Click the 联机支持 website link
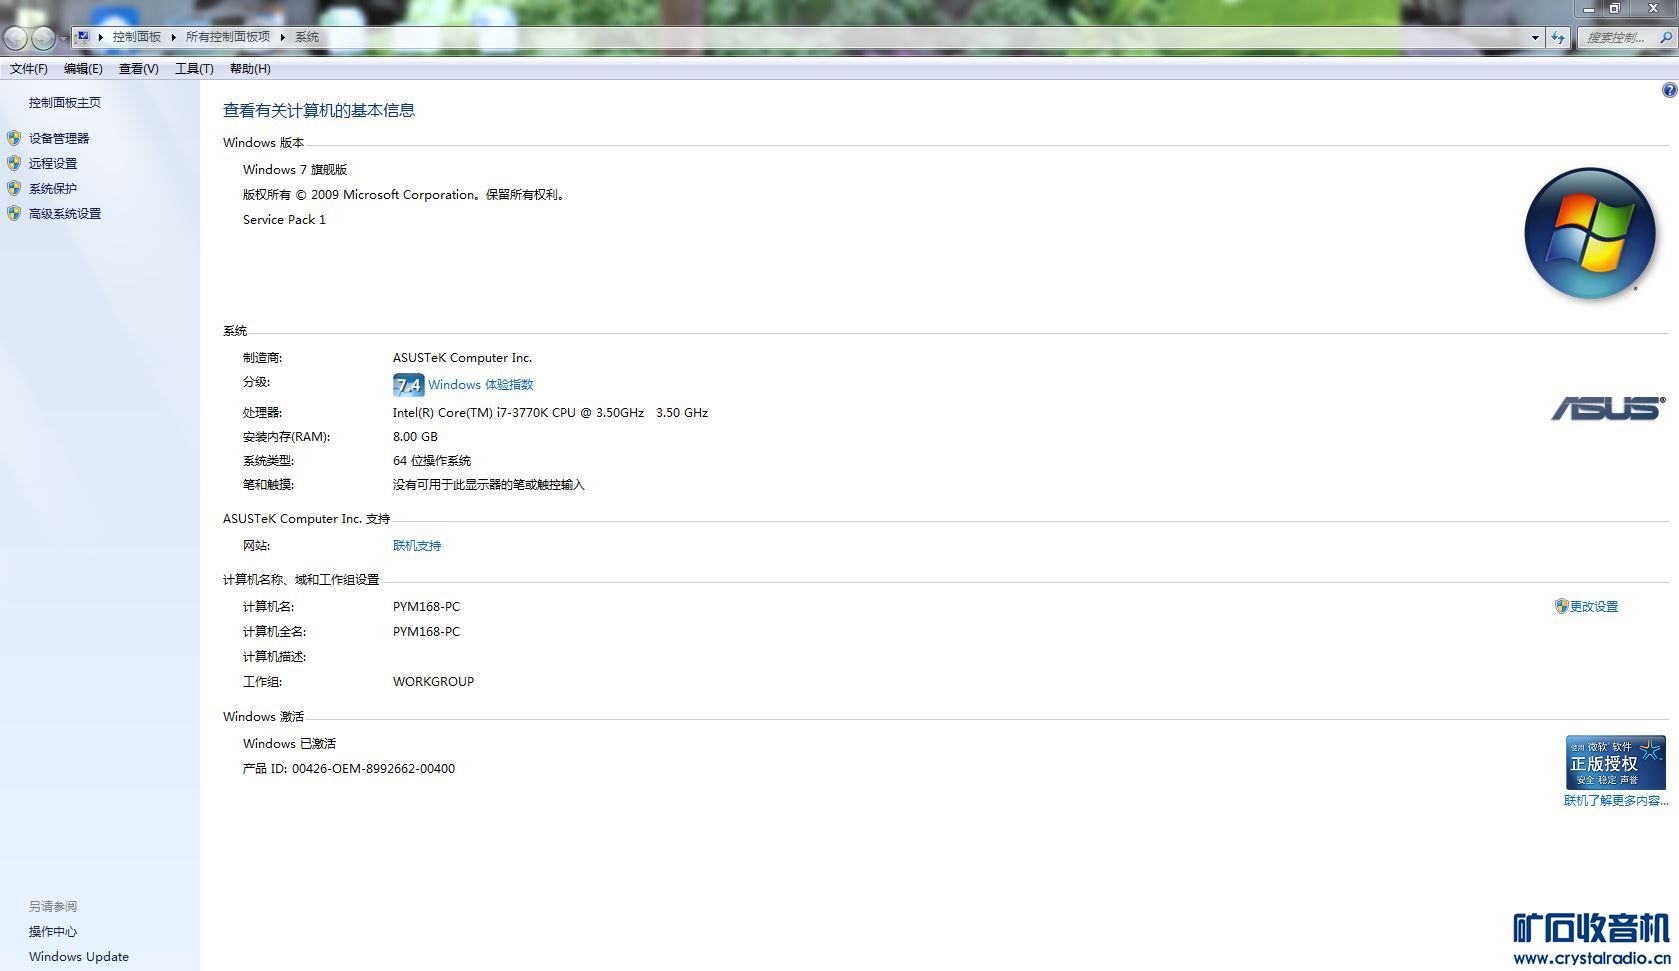This screenshot has height=971, width=1679. pos(417,546)
